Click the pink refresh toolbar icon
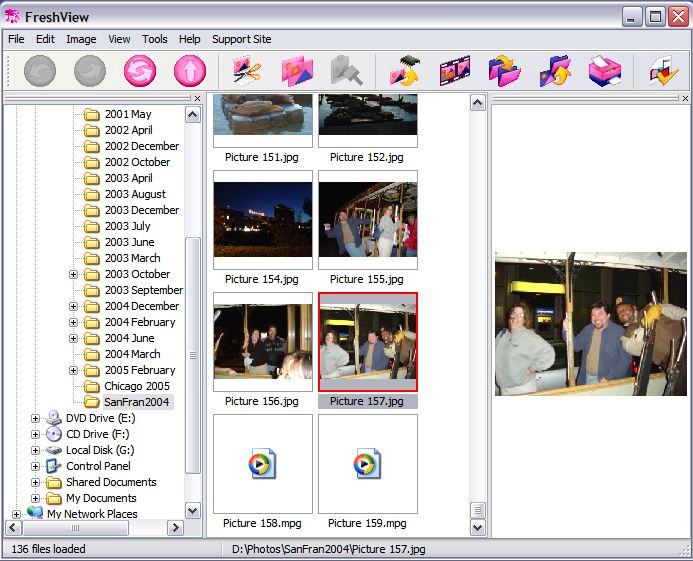Image resolution: width=693 pixels, height=561 pixels. pos(140,71)
